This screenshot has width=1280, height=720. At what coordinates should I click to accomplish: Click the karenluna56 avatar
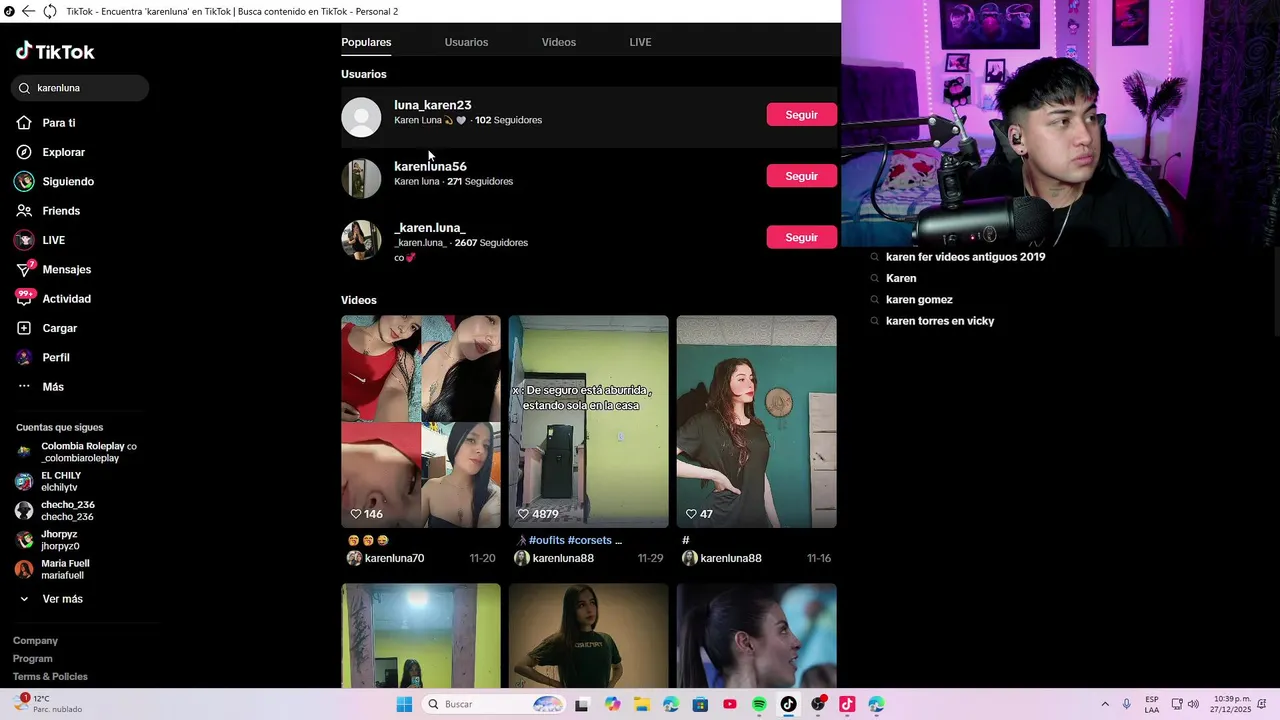point(361,178)
